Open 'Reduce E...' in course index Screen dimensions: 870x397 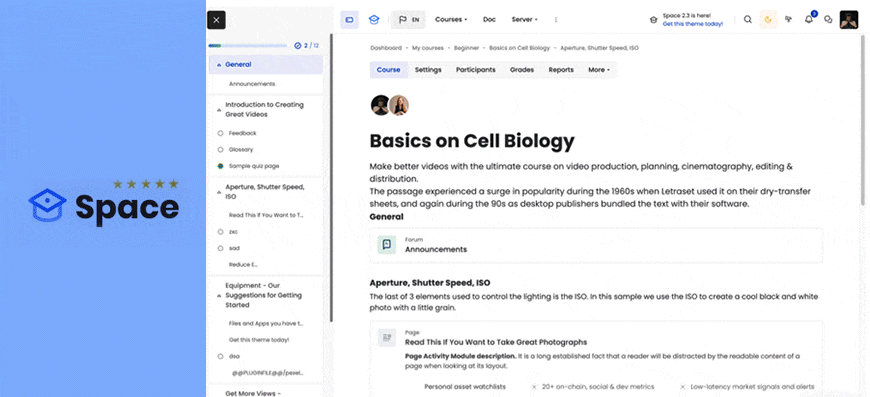point(243,264)
